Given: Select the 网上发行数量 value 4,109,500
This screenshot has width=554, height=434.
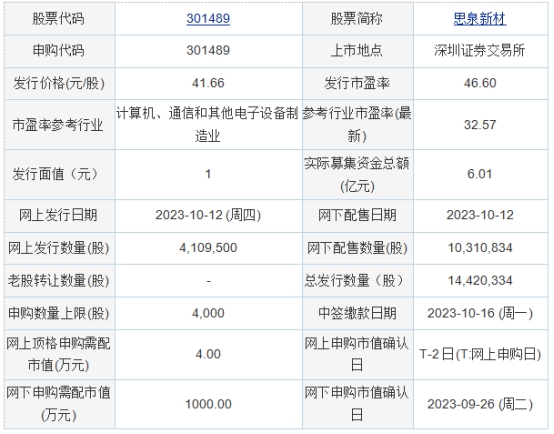Looking at the screenshot, I should tap(208, 248).
